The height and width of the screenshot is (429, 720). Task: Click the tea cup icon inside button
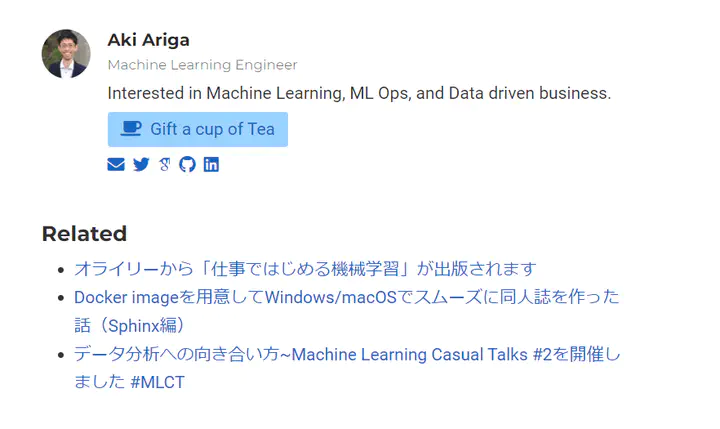131,129
